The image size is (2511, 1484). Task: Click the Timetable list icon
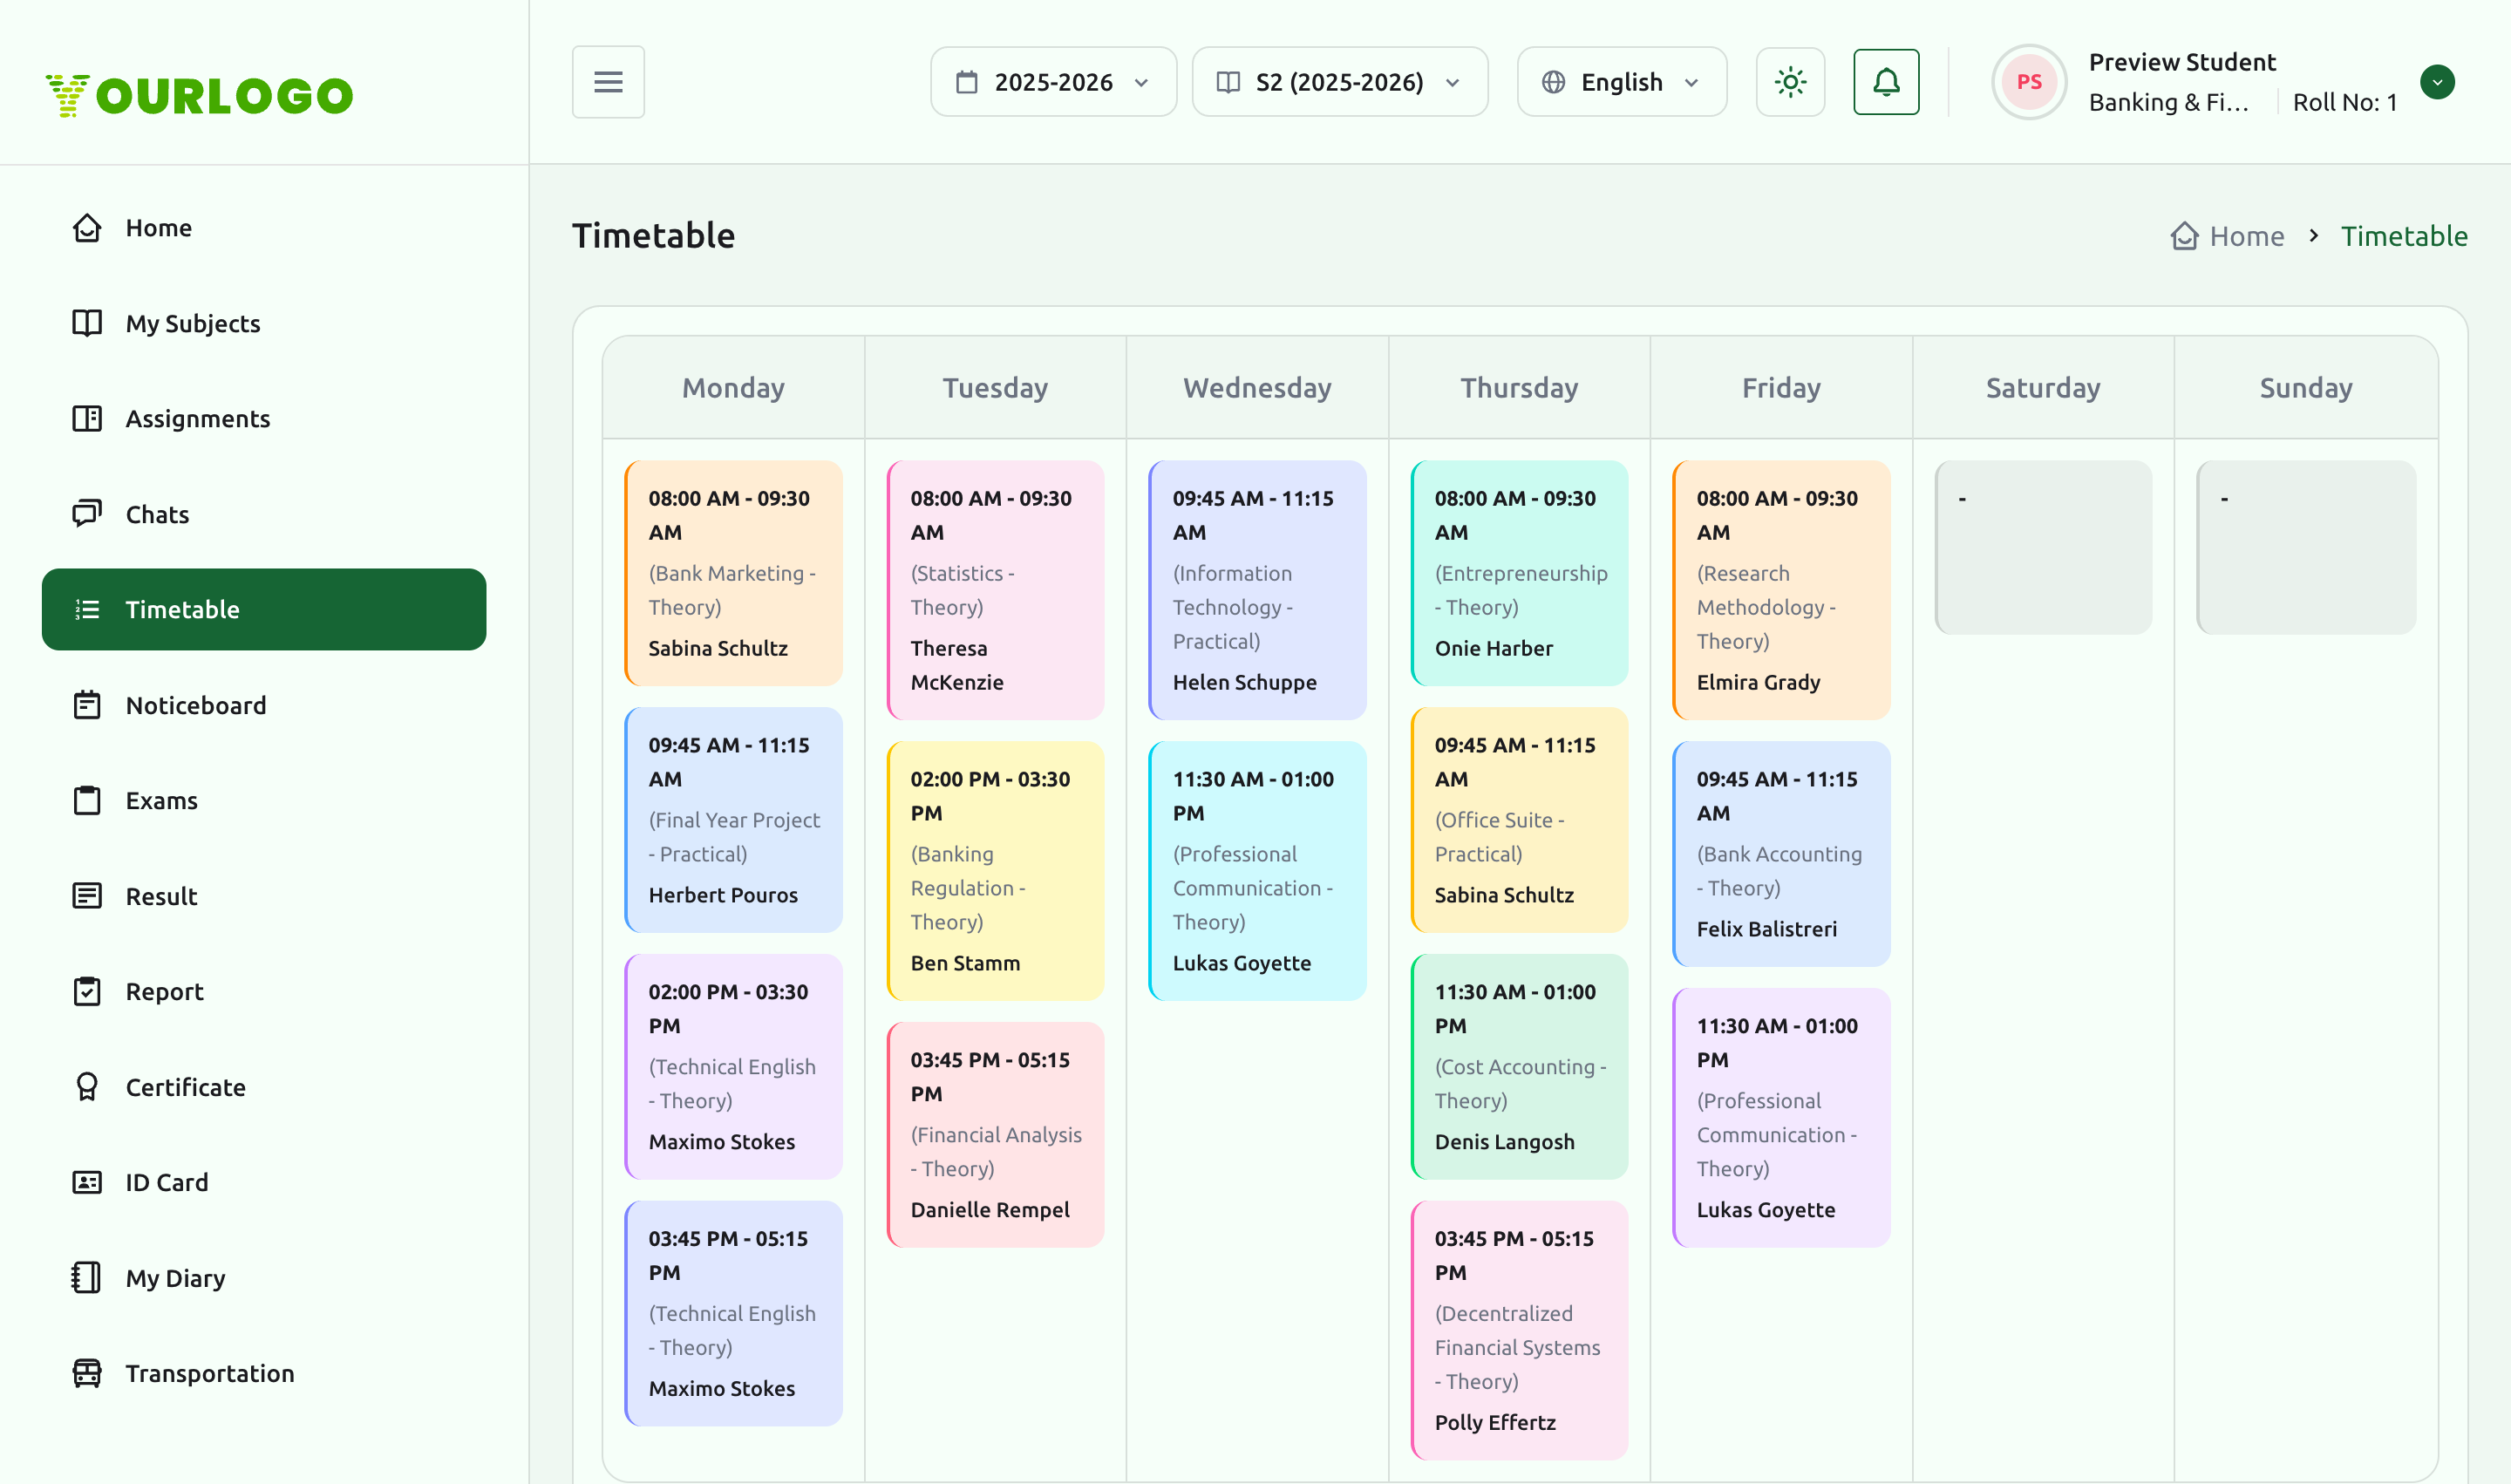(x=87, y=610)
